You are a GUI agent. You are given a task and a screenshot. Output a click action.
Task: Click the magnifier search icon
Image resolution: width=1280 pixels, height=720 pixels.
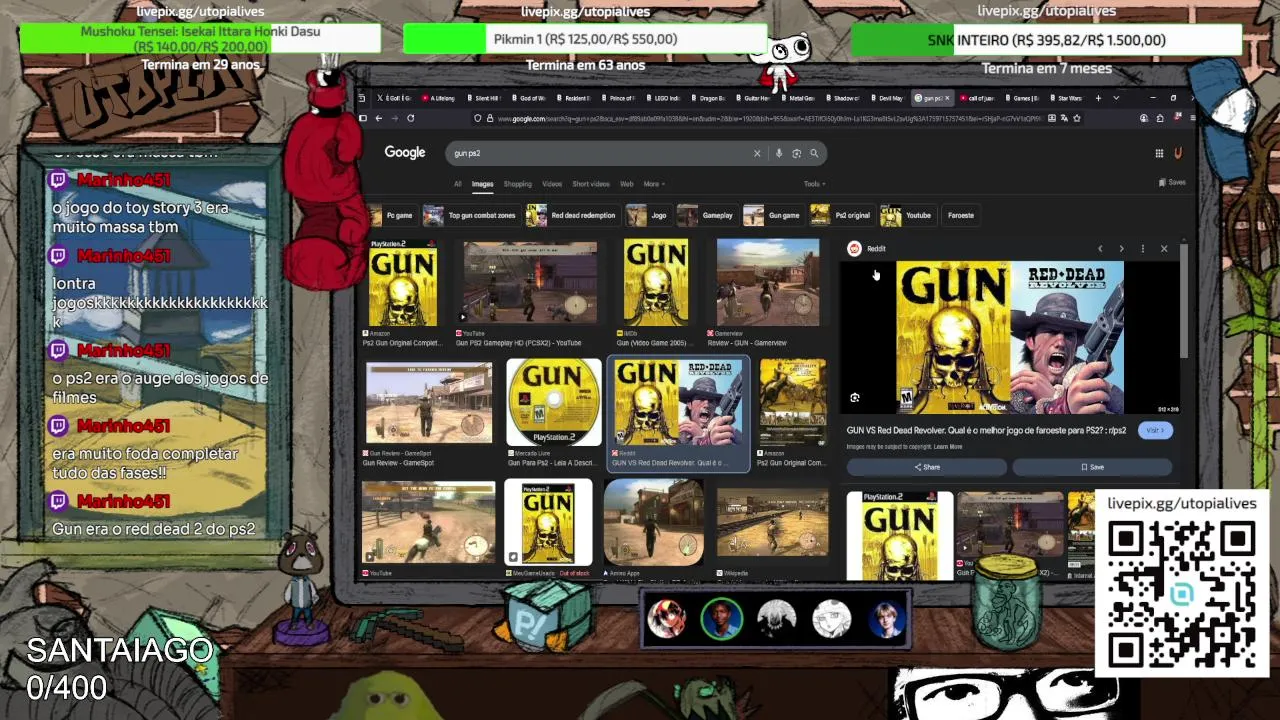click(814, 153)
